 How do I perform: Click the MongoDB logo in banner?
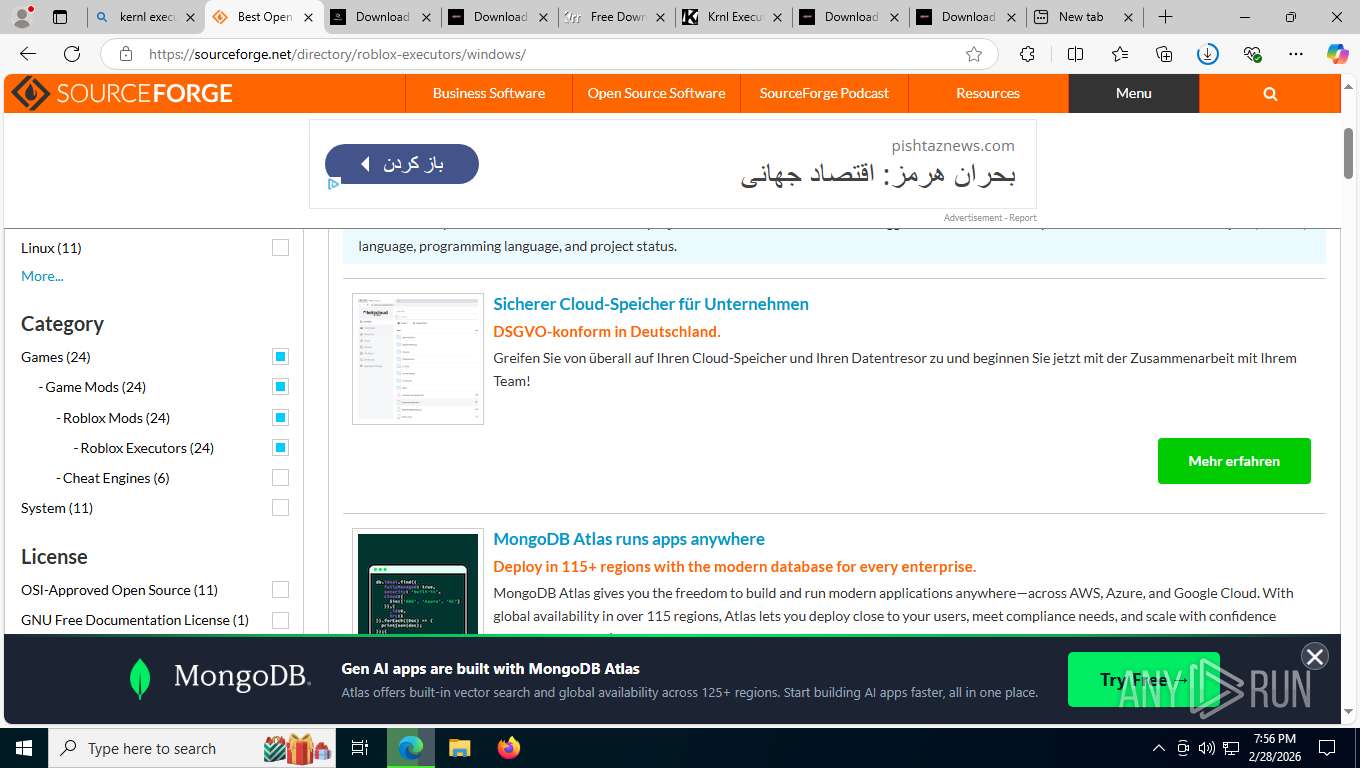point(220,677)
